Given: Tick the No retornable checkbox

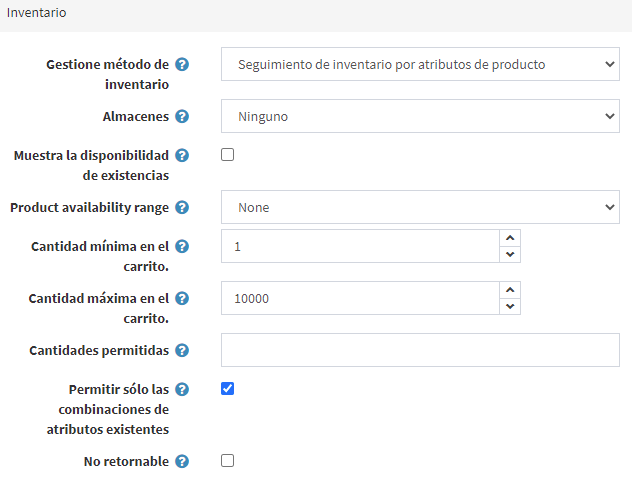Looking at the screenshot, I should tap(227, 461).
